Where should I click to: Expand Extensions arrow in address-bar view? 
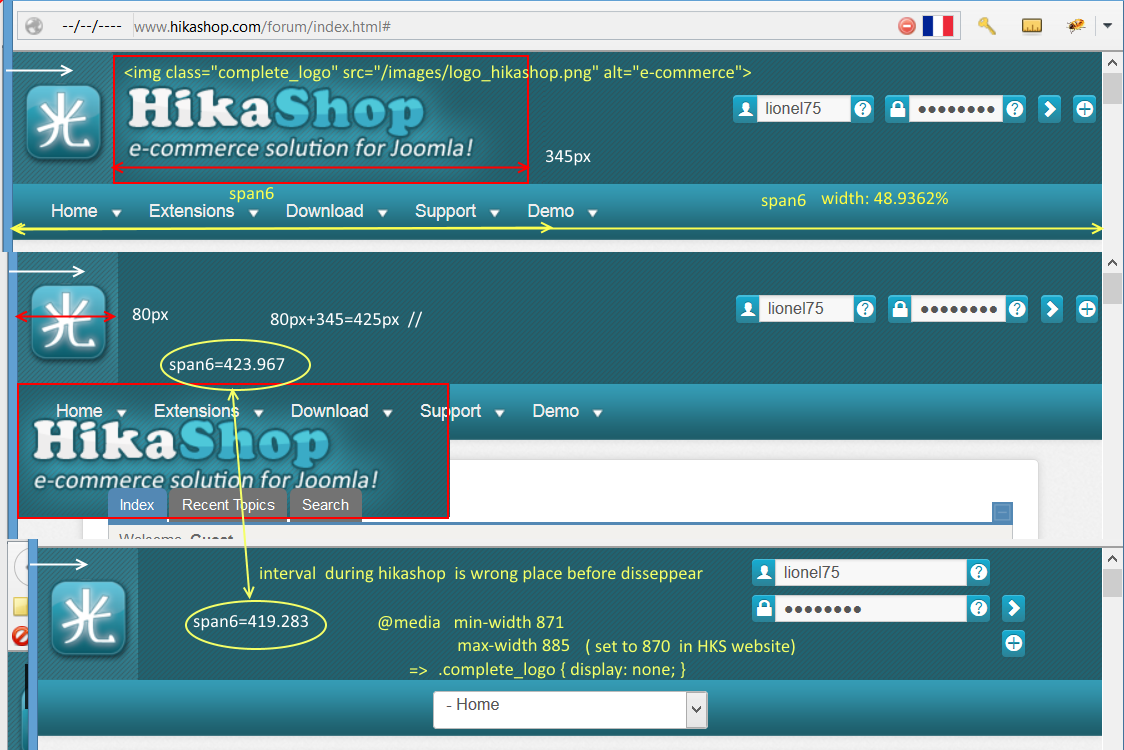click(x=253, y=213)
